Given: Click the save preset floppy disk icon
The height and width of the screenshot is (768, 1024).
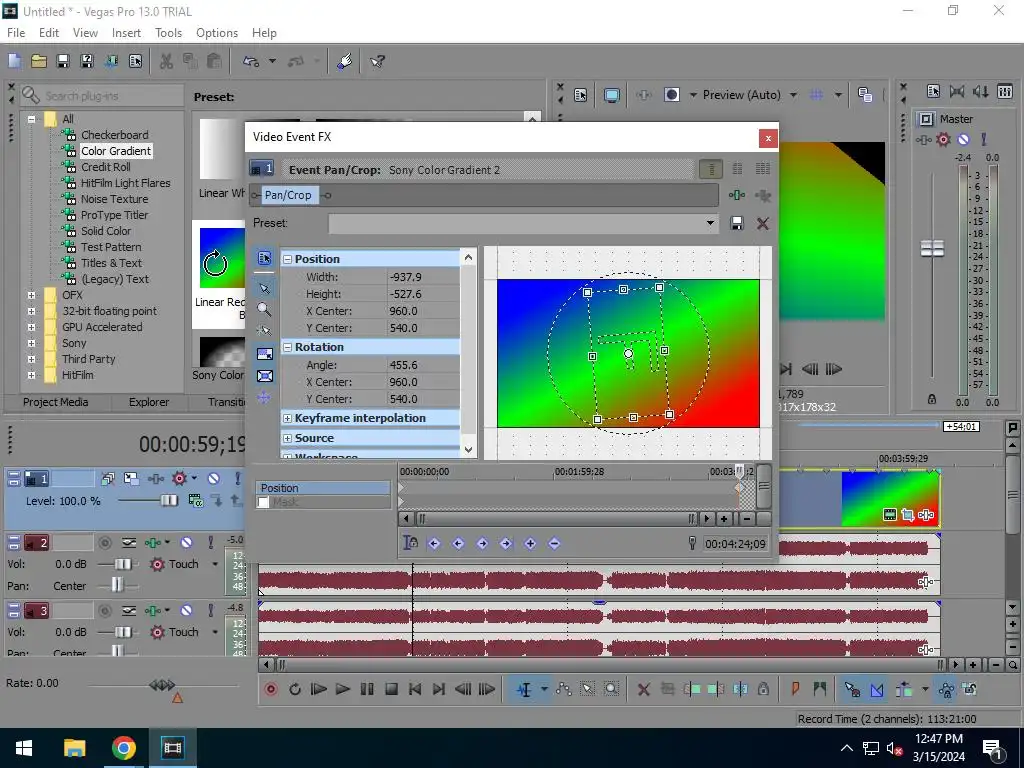Looking at the screenshot, I should click(737, 224).
